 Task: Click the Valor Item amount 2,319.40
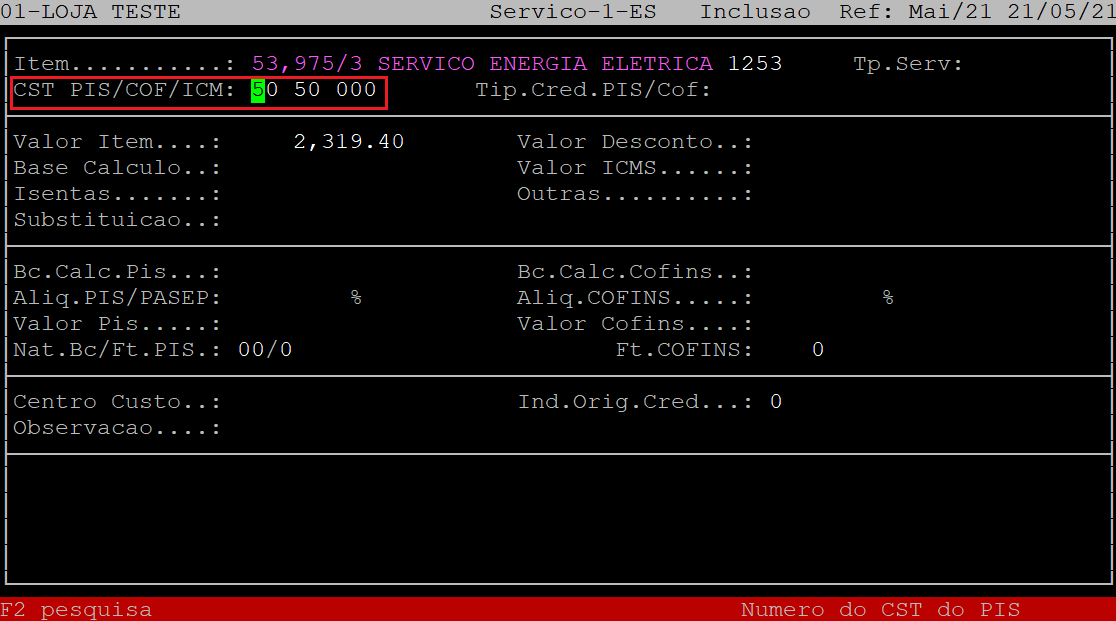click(349, 142)
